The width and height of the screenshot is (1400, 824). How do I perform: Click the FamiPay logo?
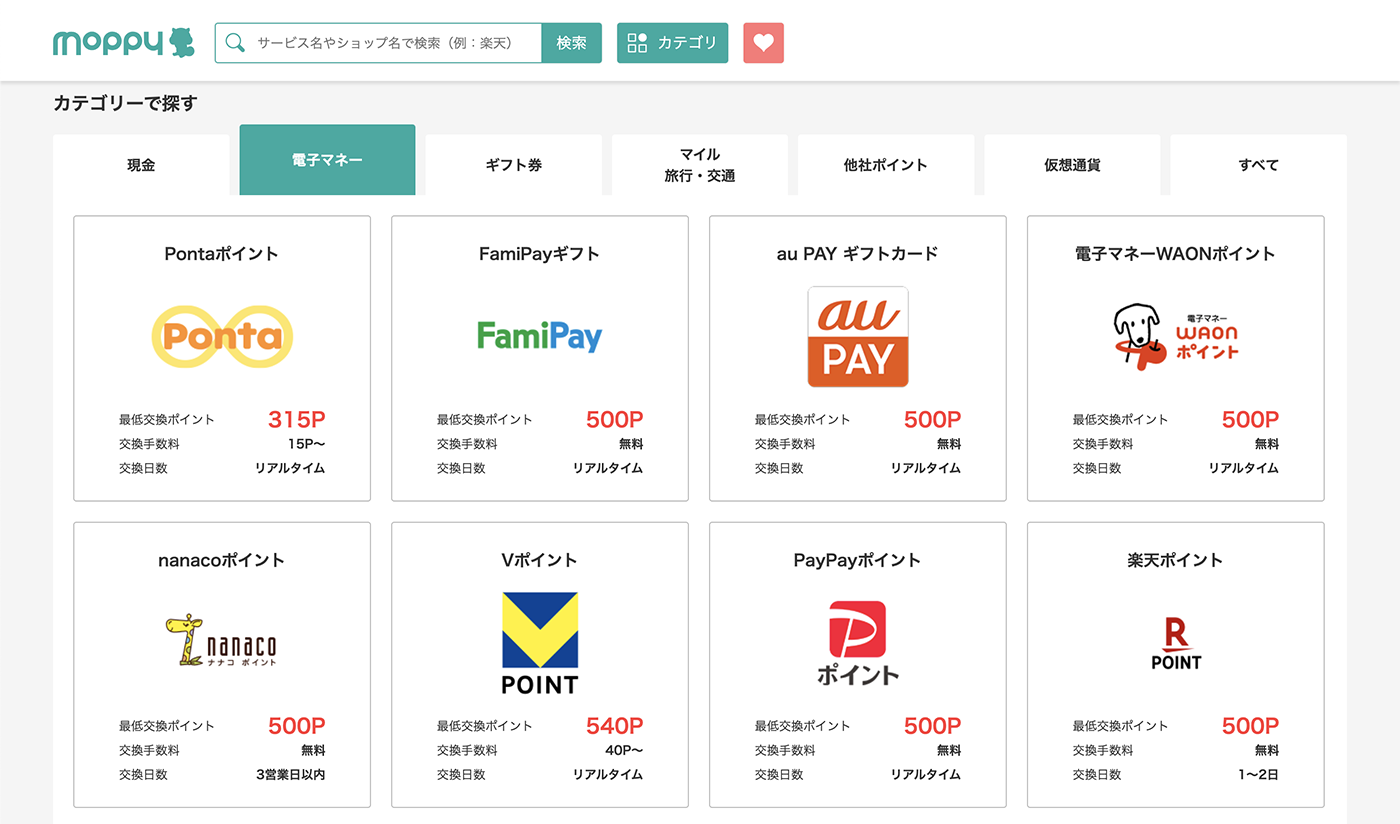[x=540, y=336]
